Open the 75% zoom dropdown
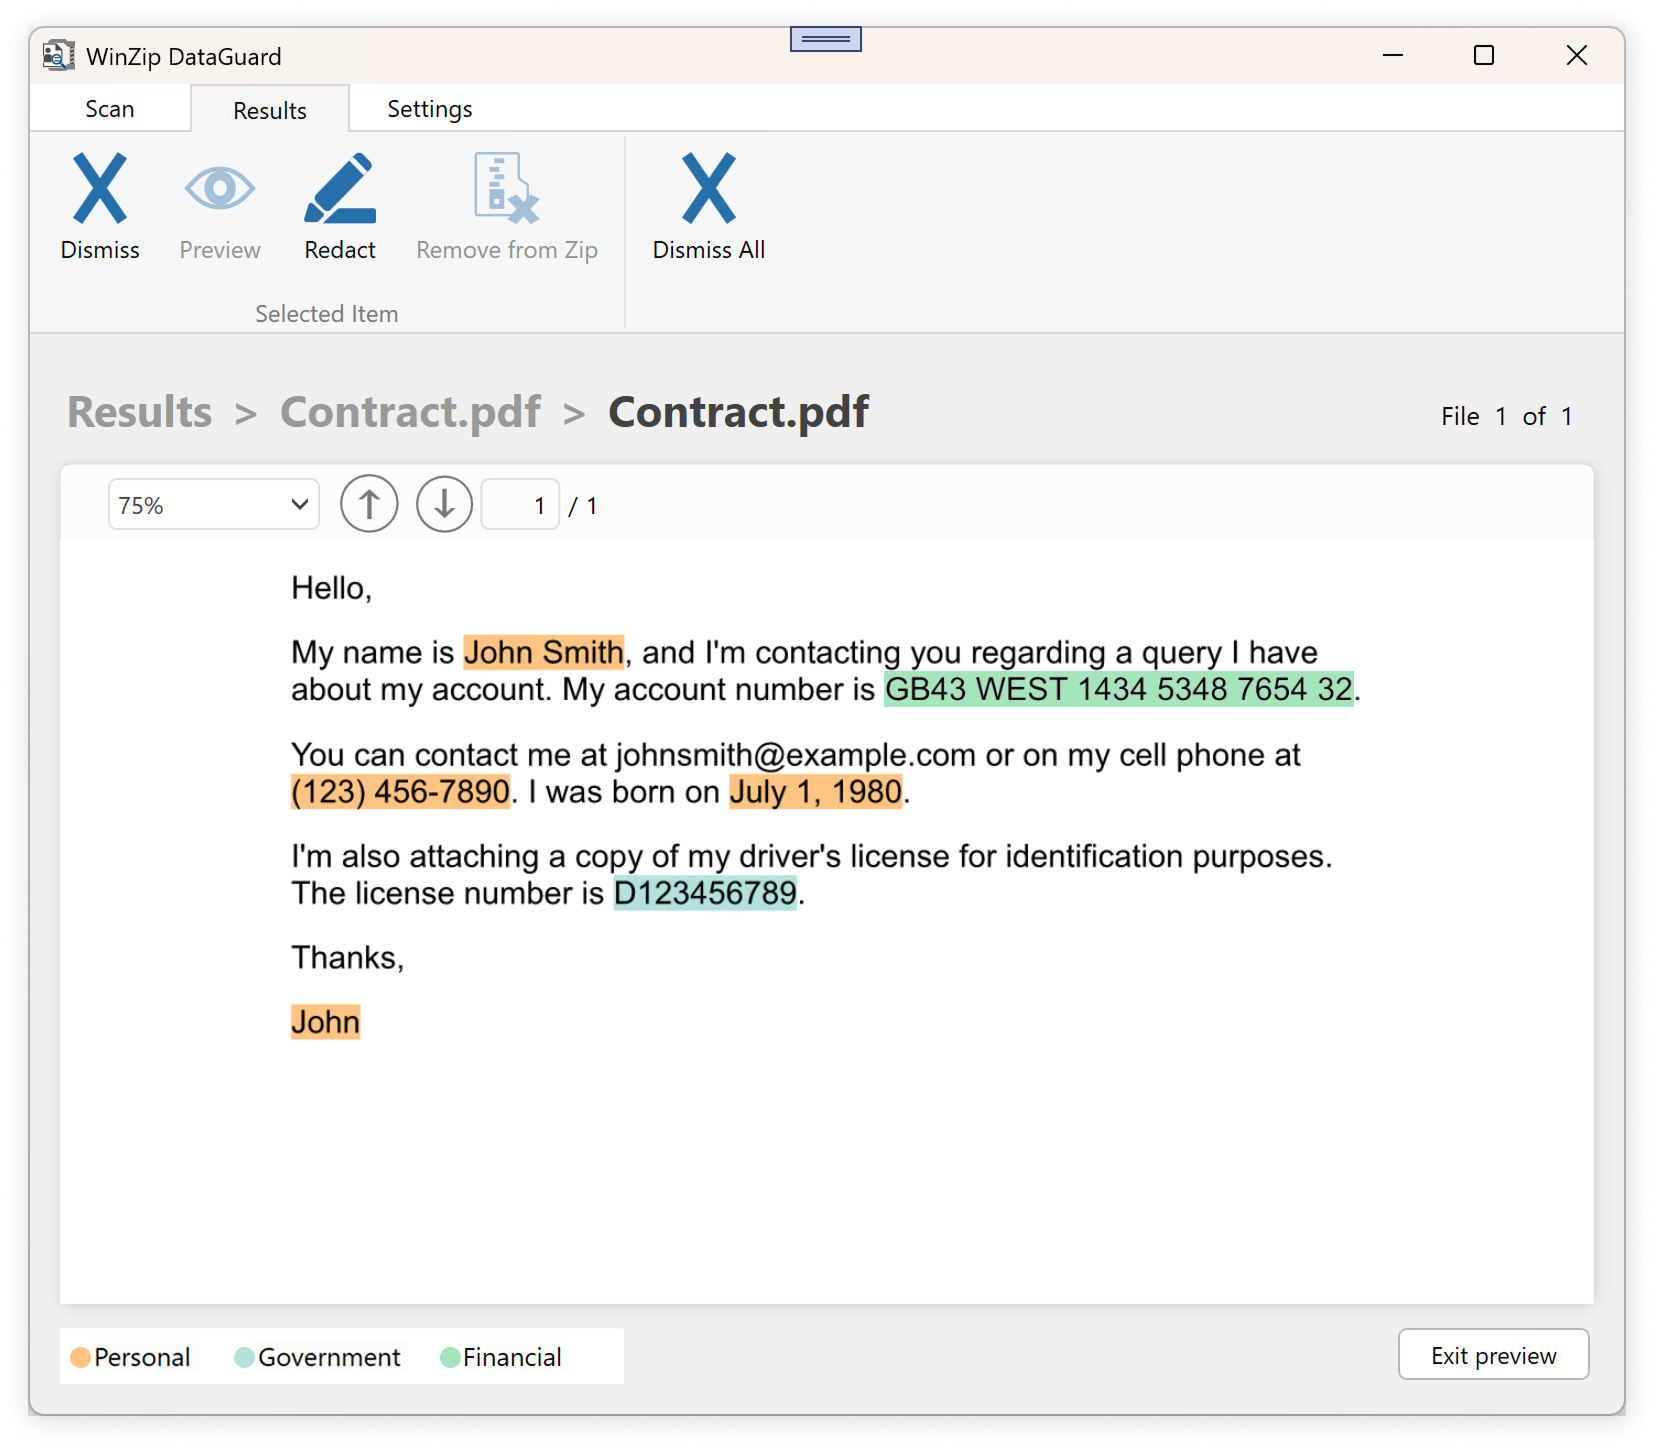The width and height of the screenshot is (1658, 1450). [x=213, y=505]
